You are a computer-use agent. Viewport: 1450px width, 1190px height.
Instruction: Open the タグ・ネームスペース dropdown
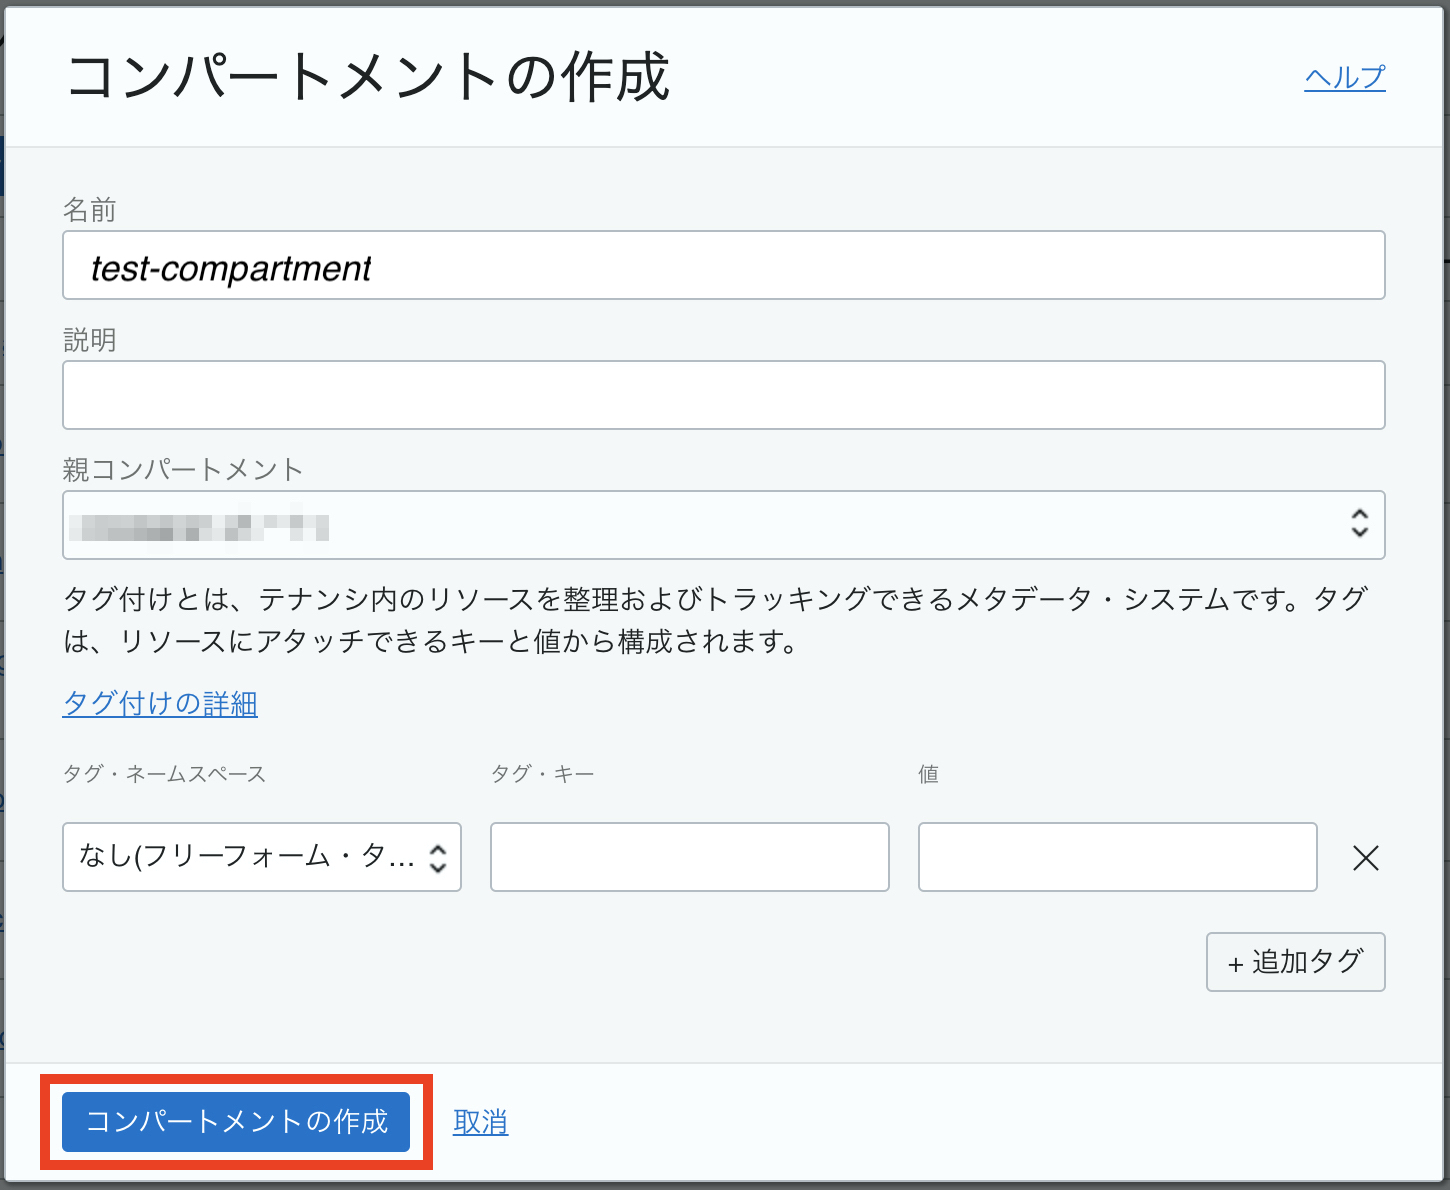[x=261, y=857]
